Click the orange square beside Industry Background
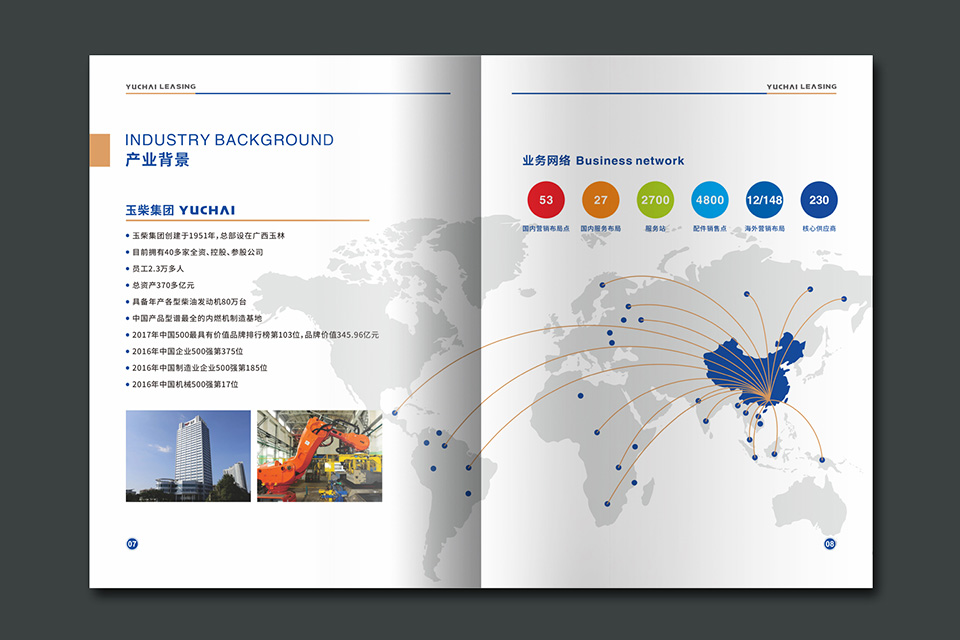 [x=100, y=150]
